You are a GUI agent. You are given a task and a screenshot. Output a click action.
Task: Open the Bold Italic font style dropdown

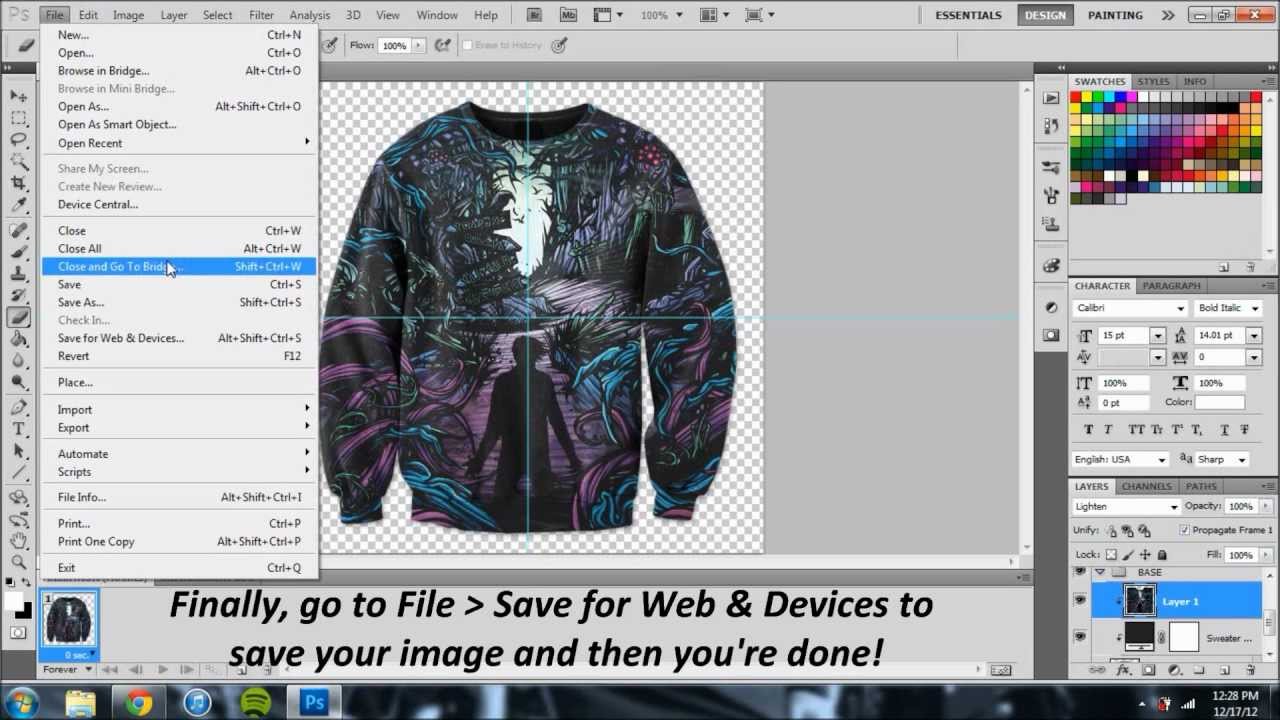(1253, 308)
